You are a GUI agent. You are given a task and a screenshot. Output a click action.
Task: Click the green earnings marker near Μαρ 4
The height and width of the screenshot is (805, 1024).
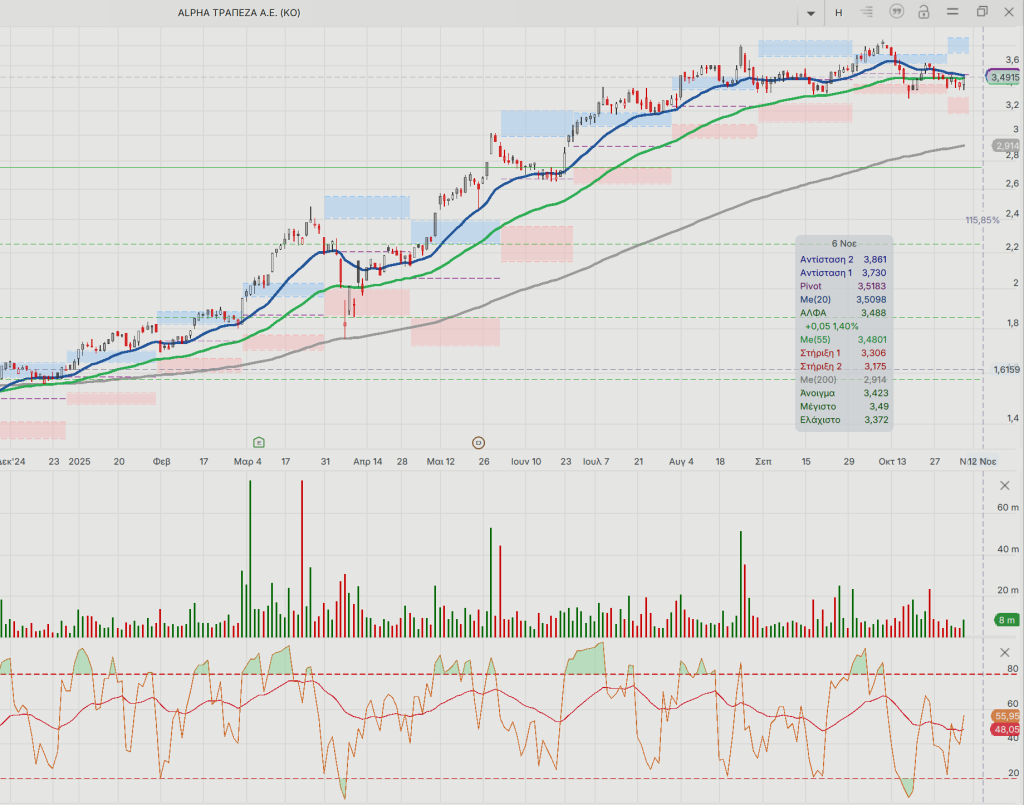click(x=259, y=441)
